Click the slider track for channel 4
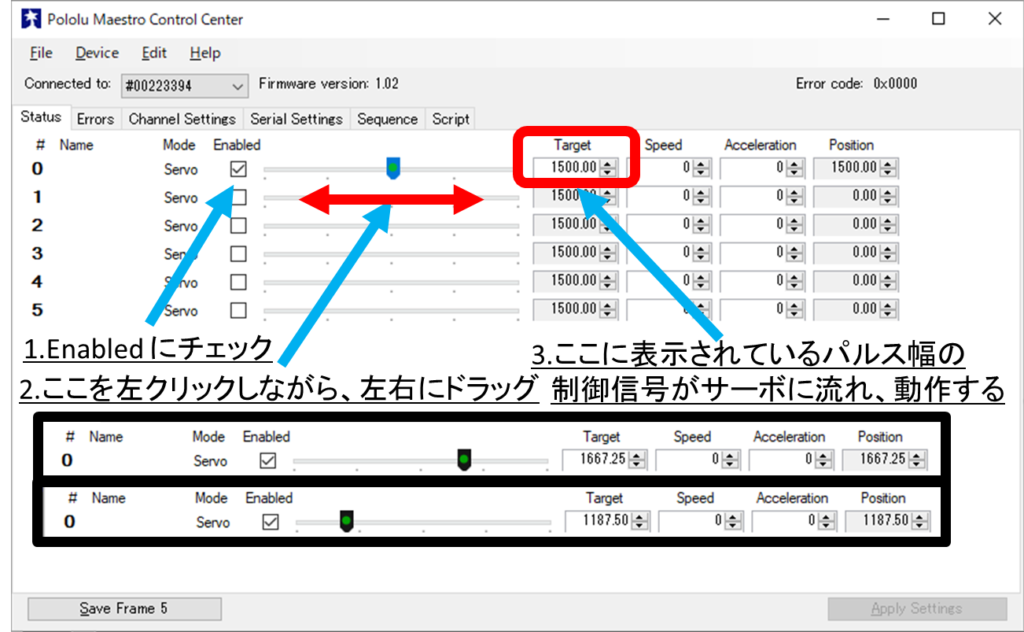 pos(391,283)
